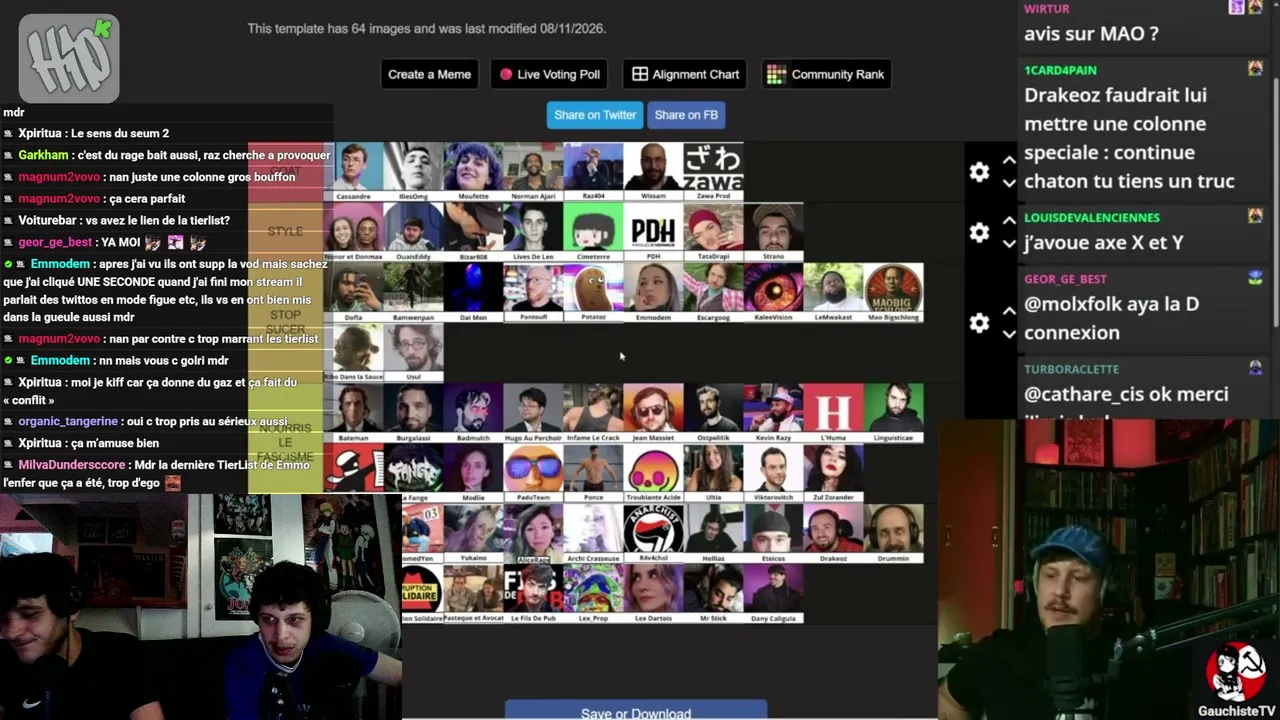Select the Moufette tier image
Viewport: 1280px width, 720px height.
pos(473,172)
